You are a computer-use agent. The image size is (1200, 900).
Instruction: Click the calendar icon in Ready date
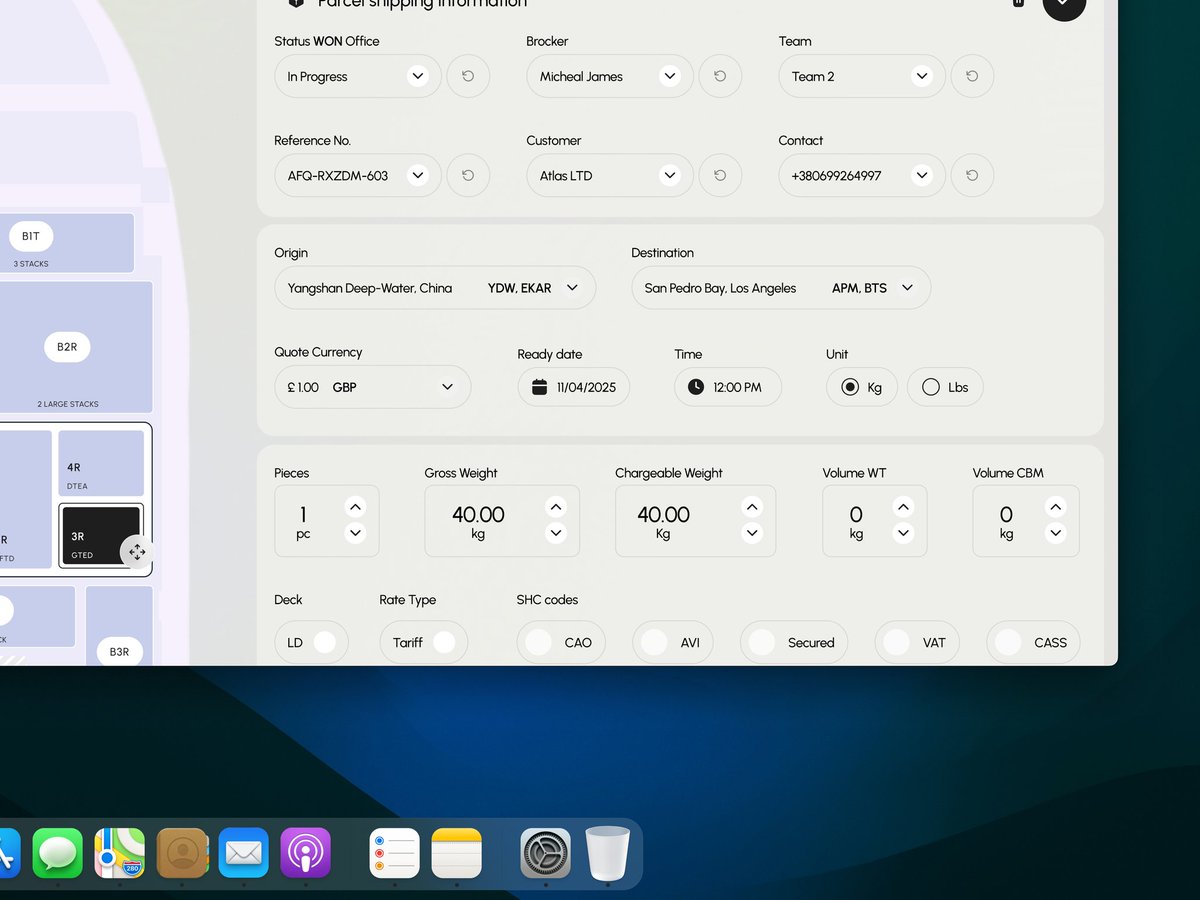(540, 387)
